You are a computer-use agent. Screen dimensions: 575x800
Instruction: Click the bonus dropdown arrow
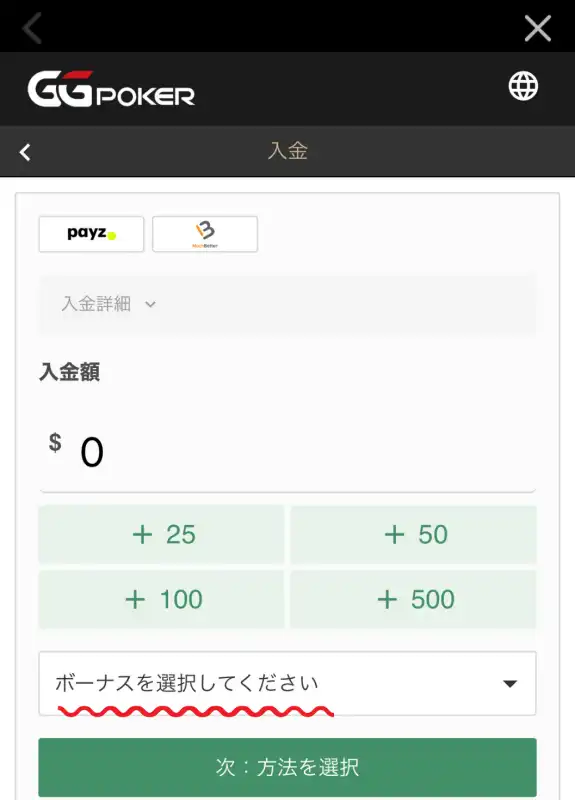tap(510, 684)
